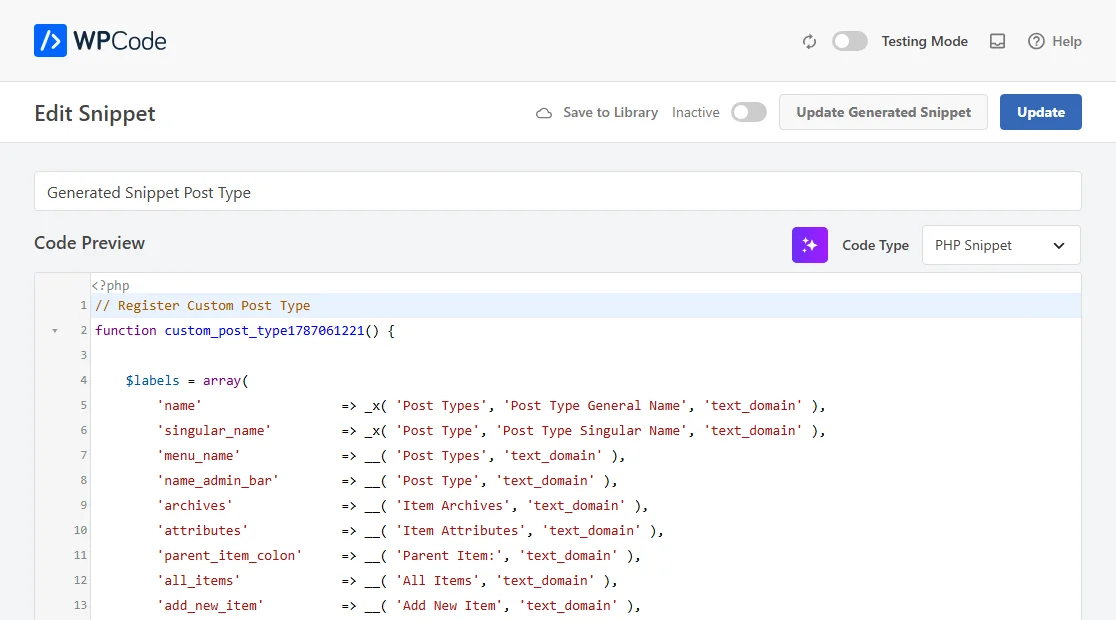Click 'Item Archives' string on line 9

click(453, 505)
